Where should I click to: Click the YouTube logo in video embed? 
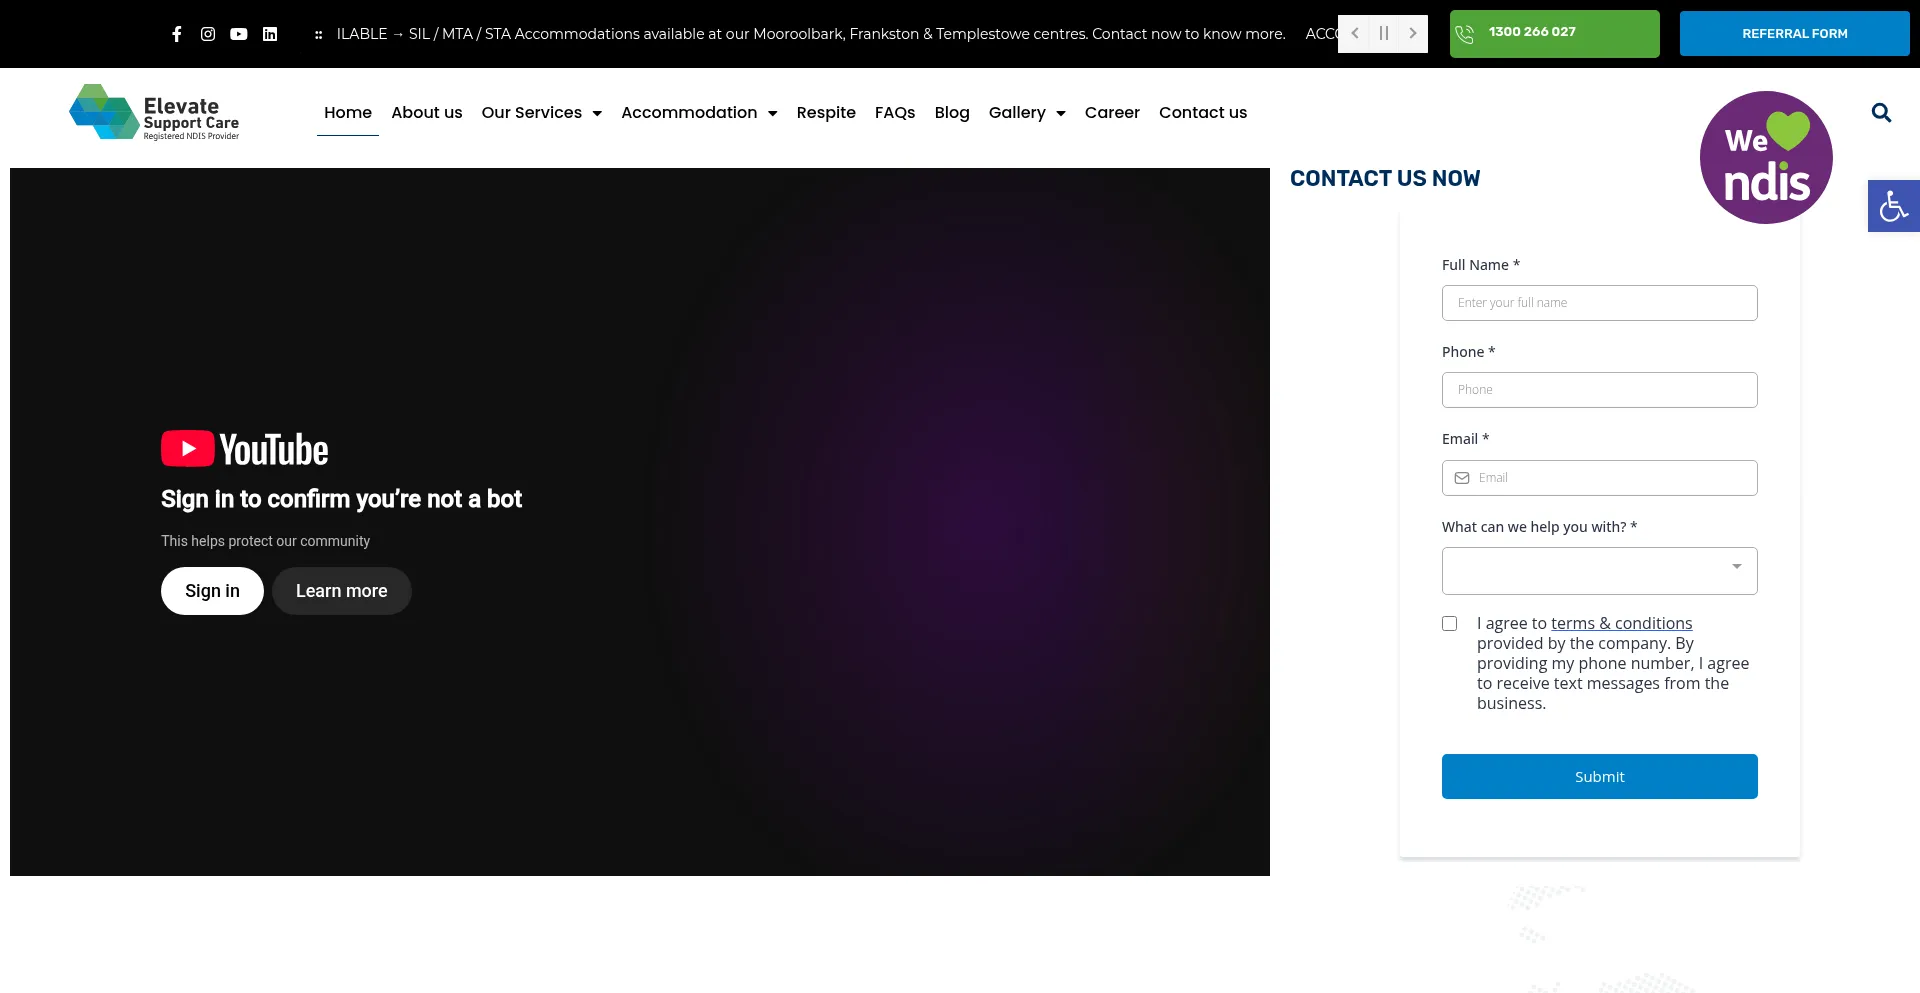[x=245, y=449]
